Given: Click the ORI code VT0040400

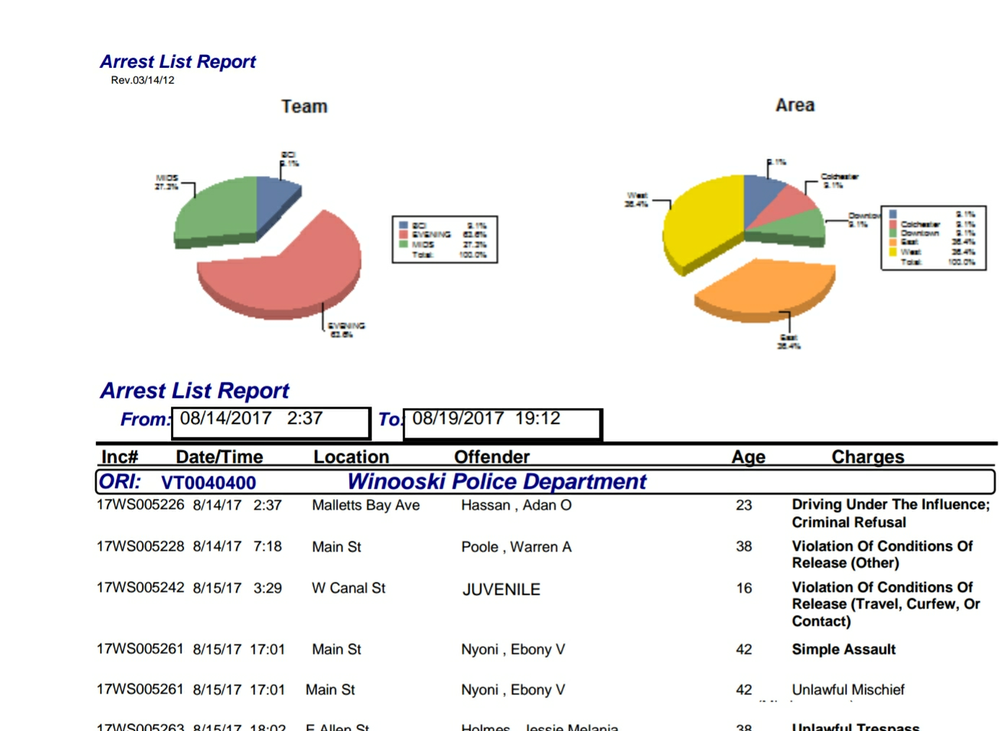Looking at the screenshot, I should click(x=208, y=483).
